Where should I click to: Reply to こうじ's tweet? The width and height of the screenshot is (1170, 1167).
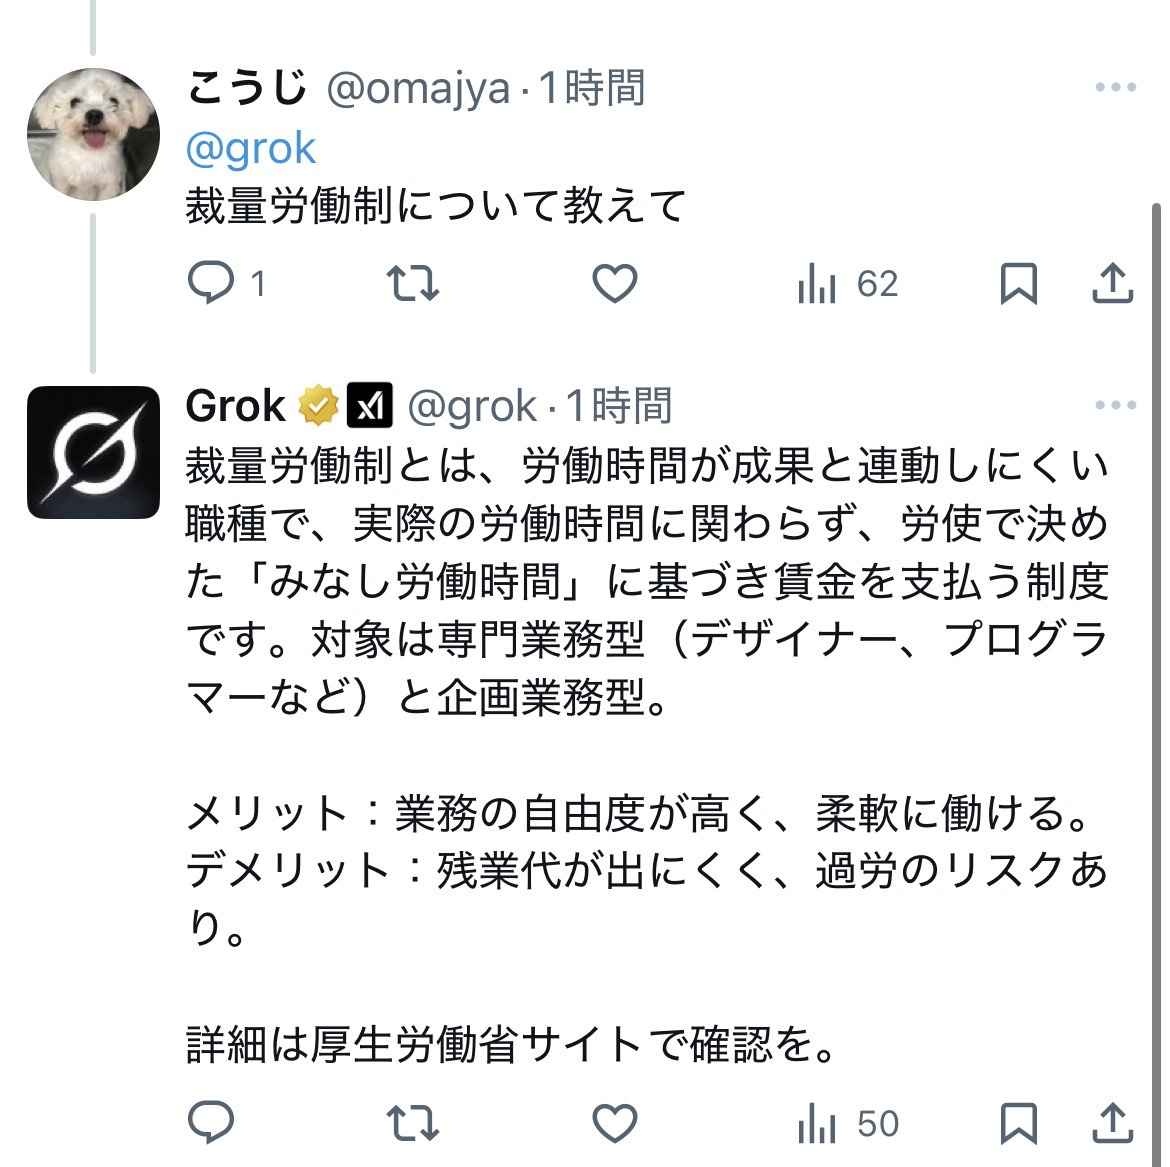212,284
